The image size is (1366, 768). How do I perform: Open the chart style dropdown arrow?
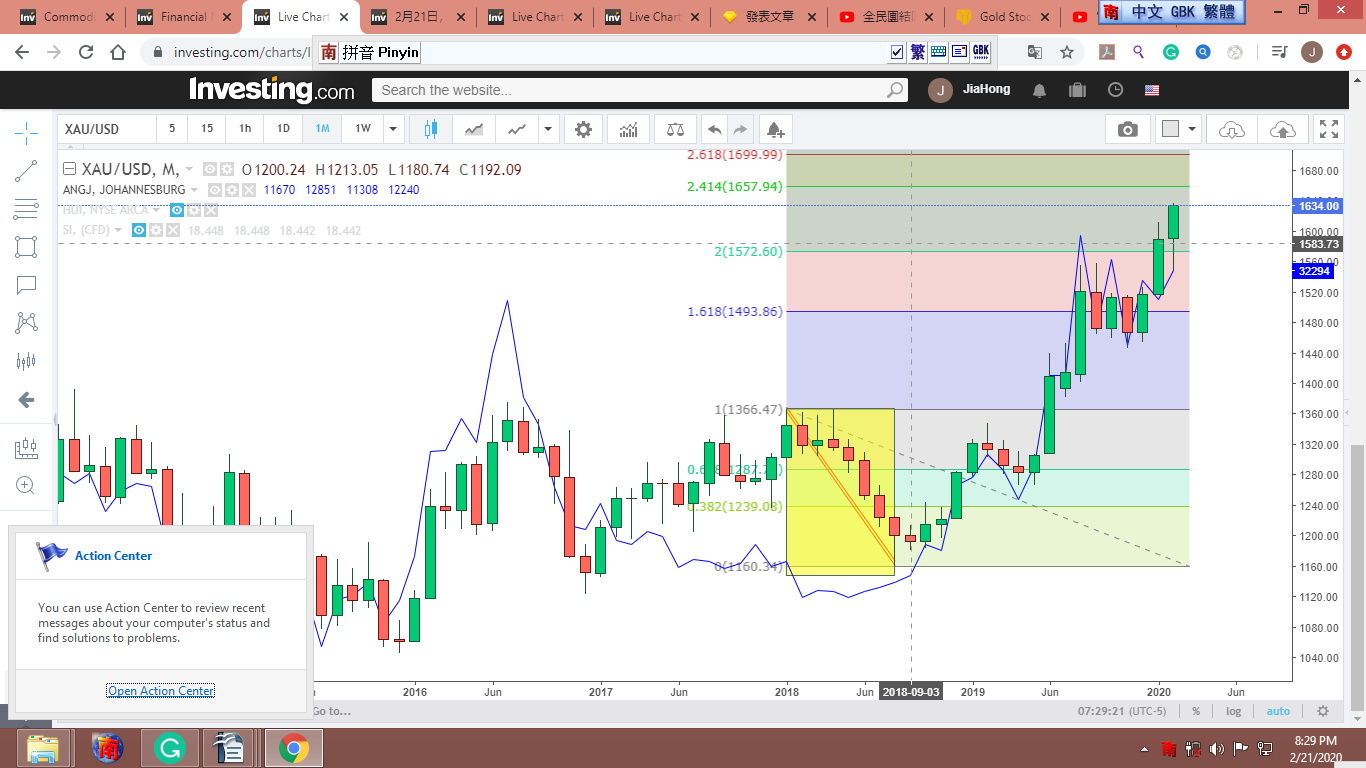click(547, 129)
